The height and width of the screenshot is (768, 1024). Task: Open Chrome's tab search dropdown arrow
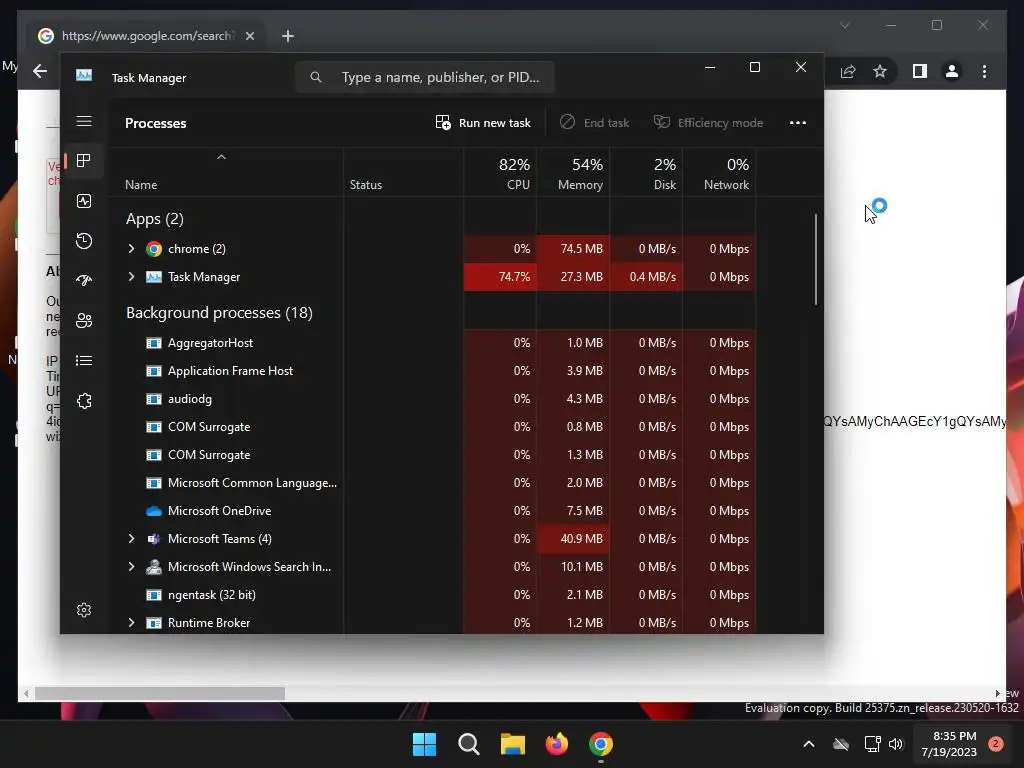click(844, 25)
